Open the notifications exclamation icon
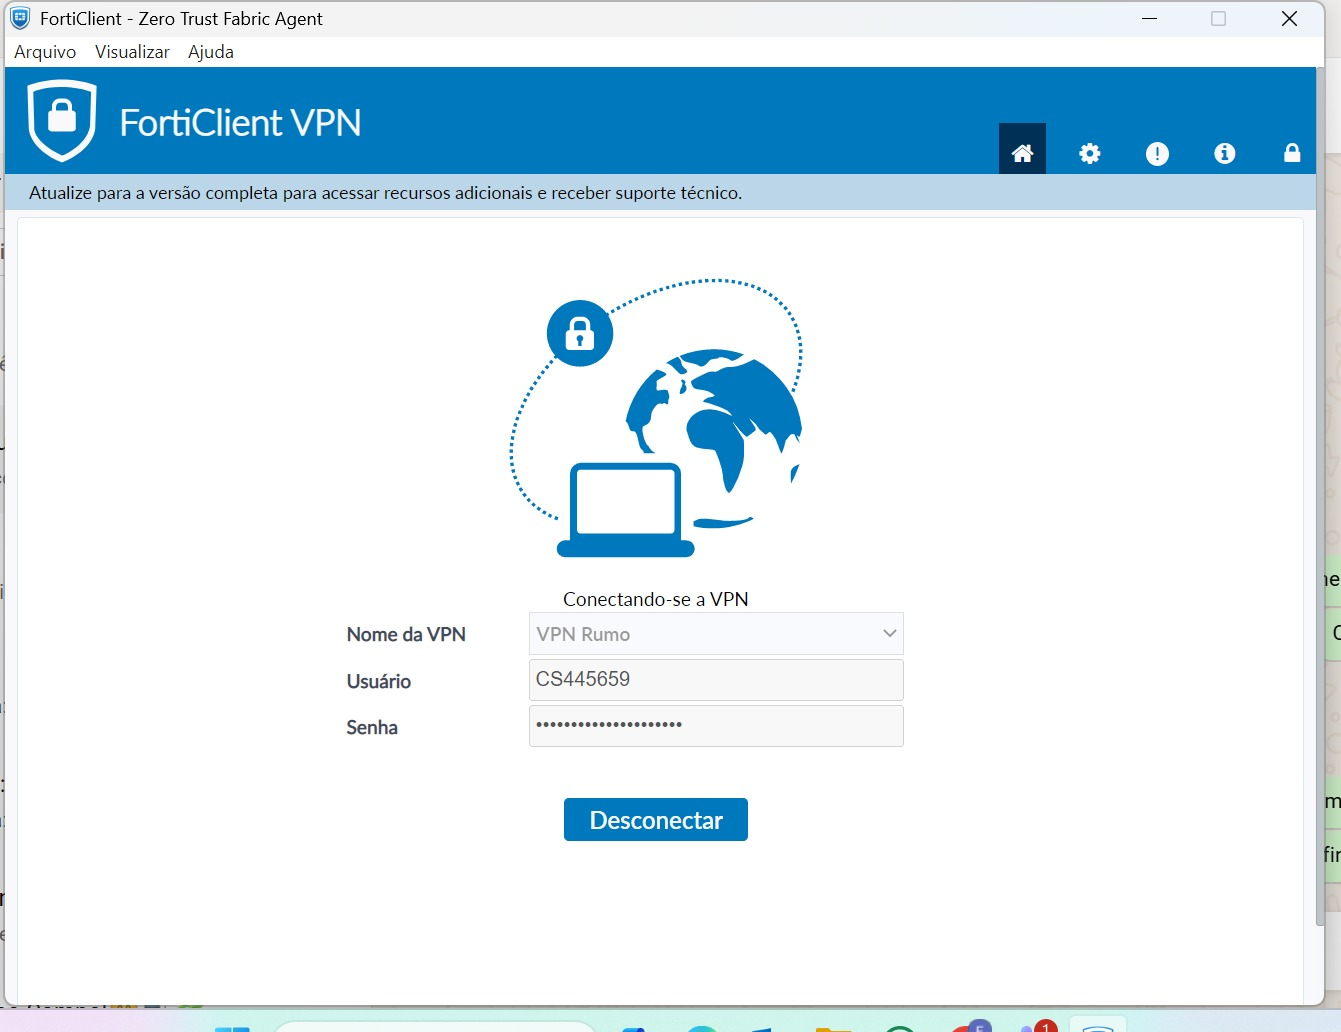1341x1032 pixels. coord(1157,153)
